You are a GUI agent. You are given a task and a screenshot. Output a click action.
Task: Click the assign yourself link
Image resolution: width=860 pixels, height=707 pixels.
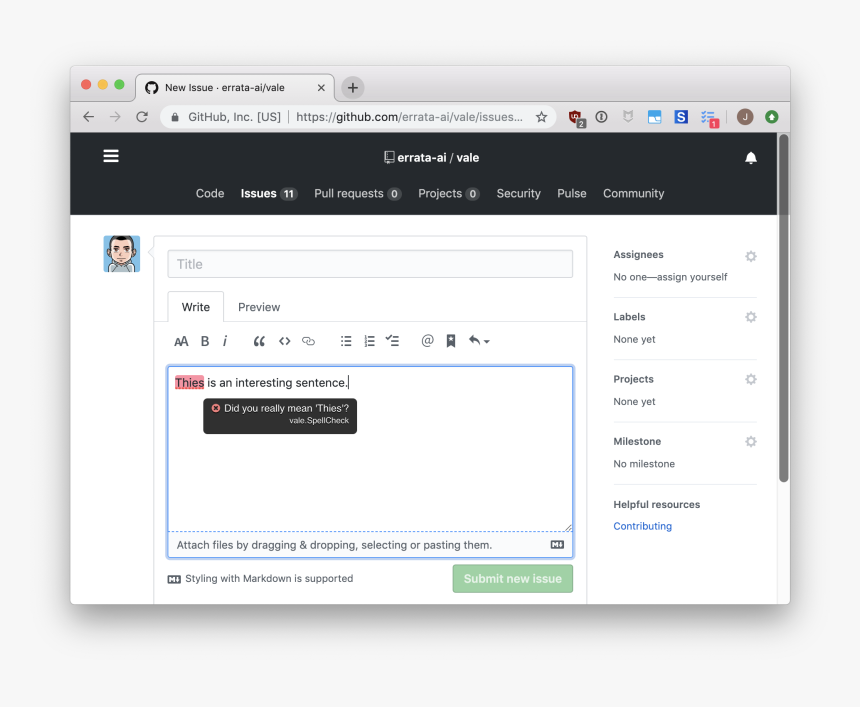(x=692, y=277)
